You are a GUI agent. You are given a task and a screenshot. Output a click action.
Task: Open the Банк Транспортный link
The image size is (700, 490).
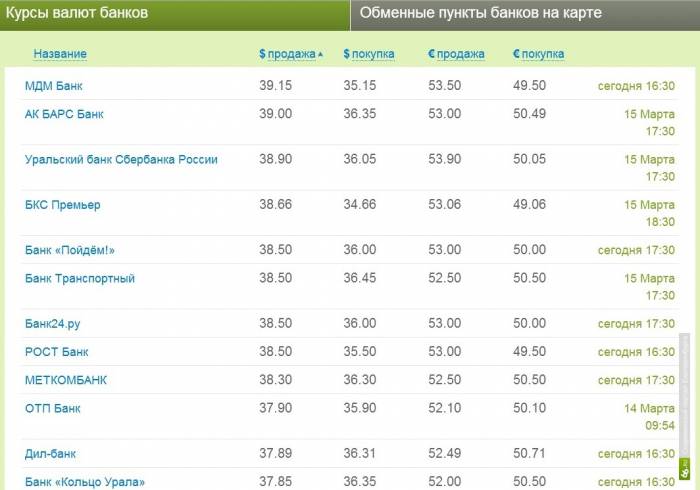79,278
